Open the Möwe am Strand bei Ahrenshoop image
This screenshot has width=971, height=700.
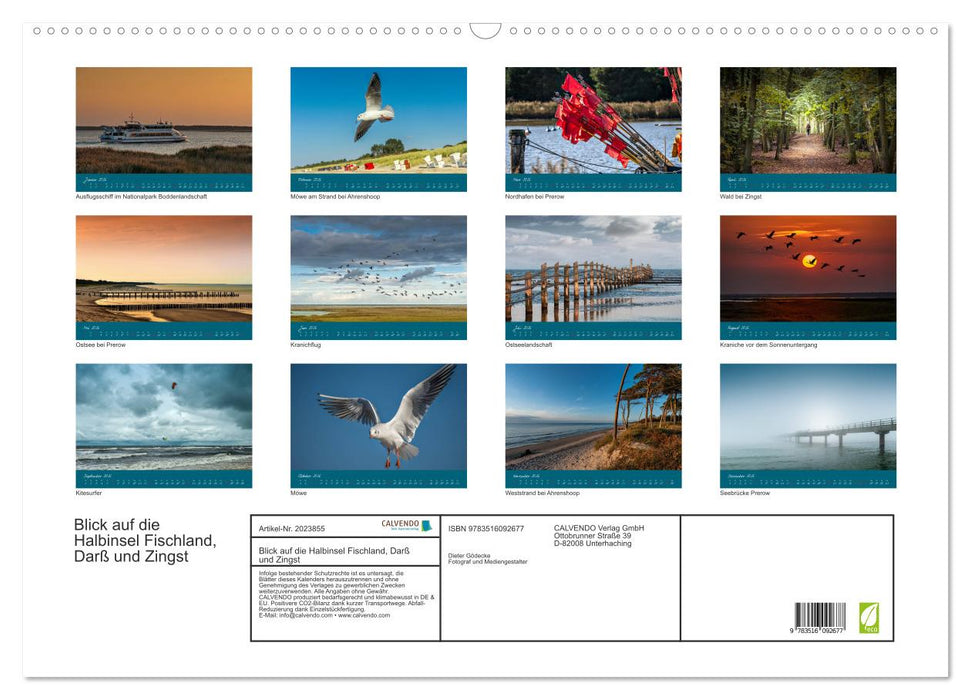tap(378, 125)
